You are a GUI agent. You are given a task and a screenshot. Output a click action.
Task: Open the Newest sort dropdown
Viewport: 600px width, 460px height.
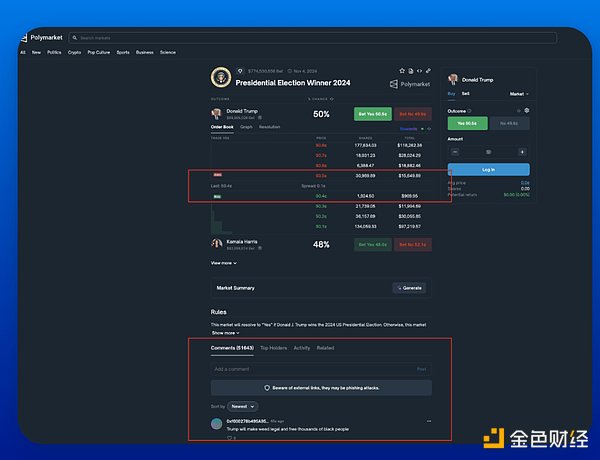click(242, 406)
